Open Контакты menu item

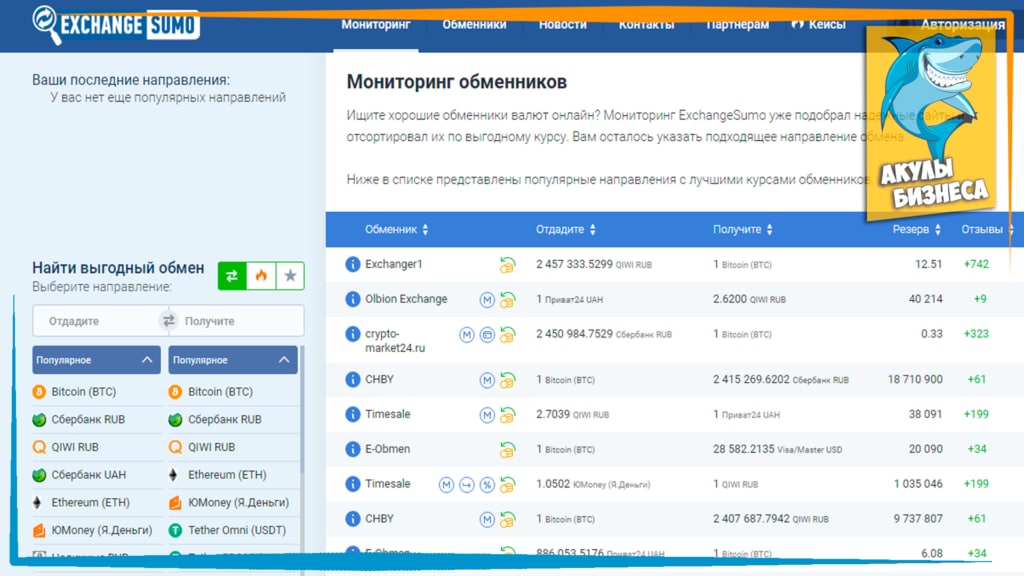click(646, 25)
